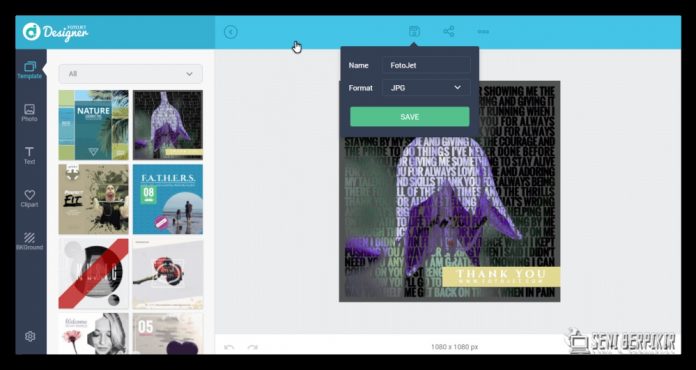Switch to the Template tab in sidebar
The height and width of the screenshot is (370, 696).
coord(30,70)
